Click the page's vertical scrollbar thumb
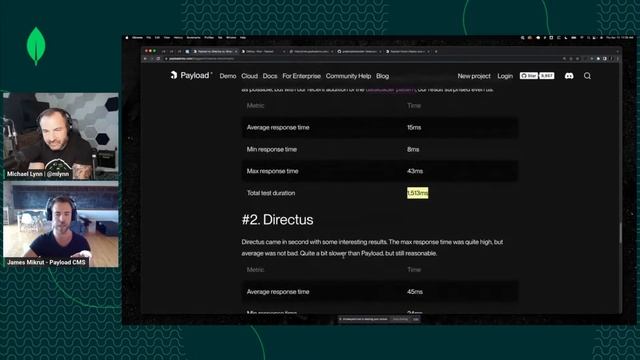640x360 pixels. (x=620, y=233)
